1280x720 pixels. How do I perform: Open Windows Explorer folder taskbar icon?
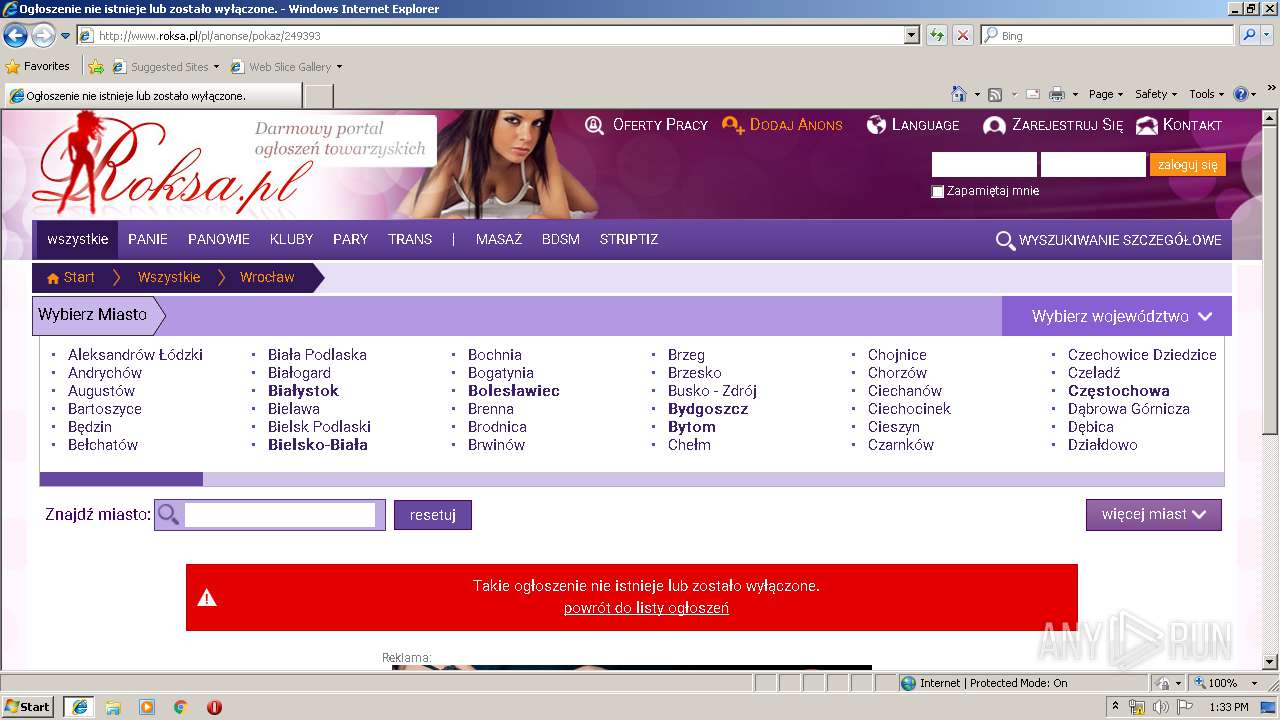(x=113, y=707)
